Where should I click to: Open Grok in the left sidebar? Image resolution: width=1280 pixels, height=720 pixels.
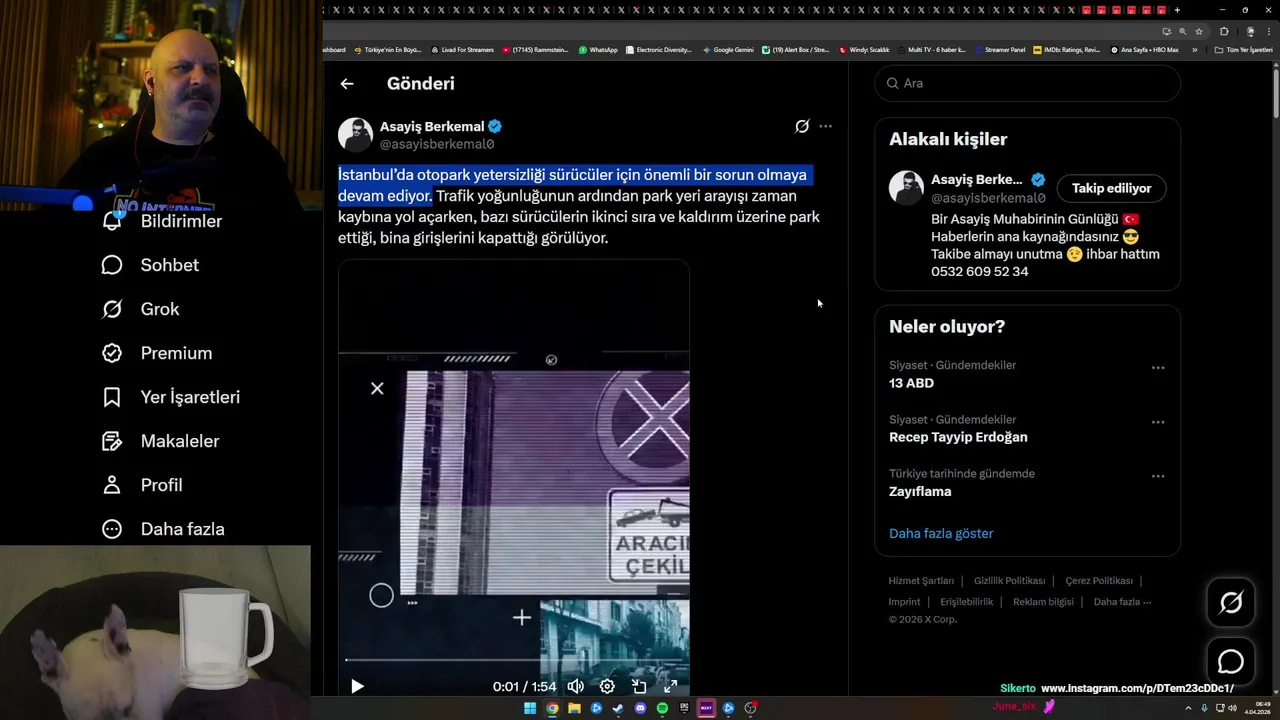coord(140,309)
